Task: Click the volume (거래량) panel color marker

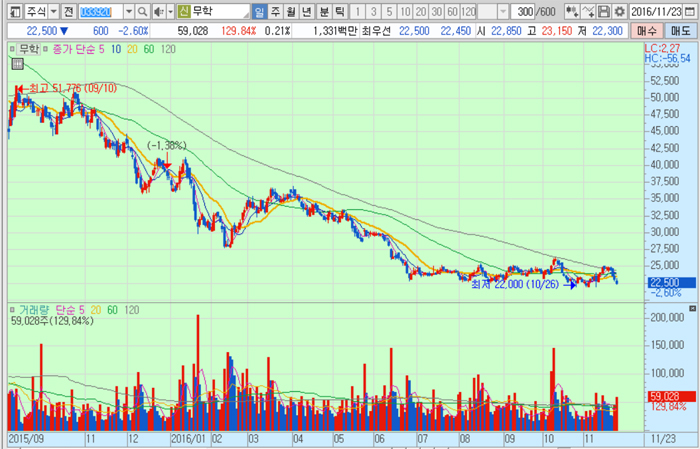Action: pyautogui.click(x=13, y=309)
